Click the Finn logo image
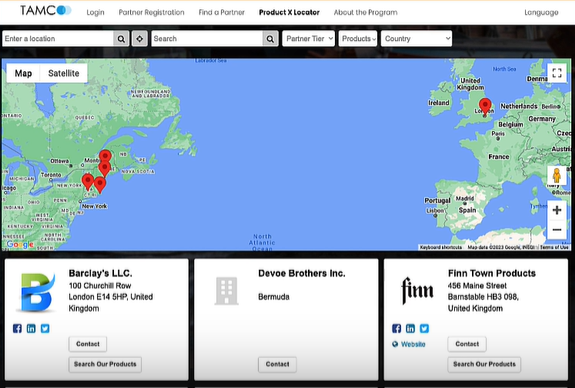This screenshot has height=388, width=575. click(x=417, y=291)
